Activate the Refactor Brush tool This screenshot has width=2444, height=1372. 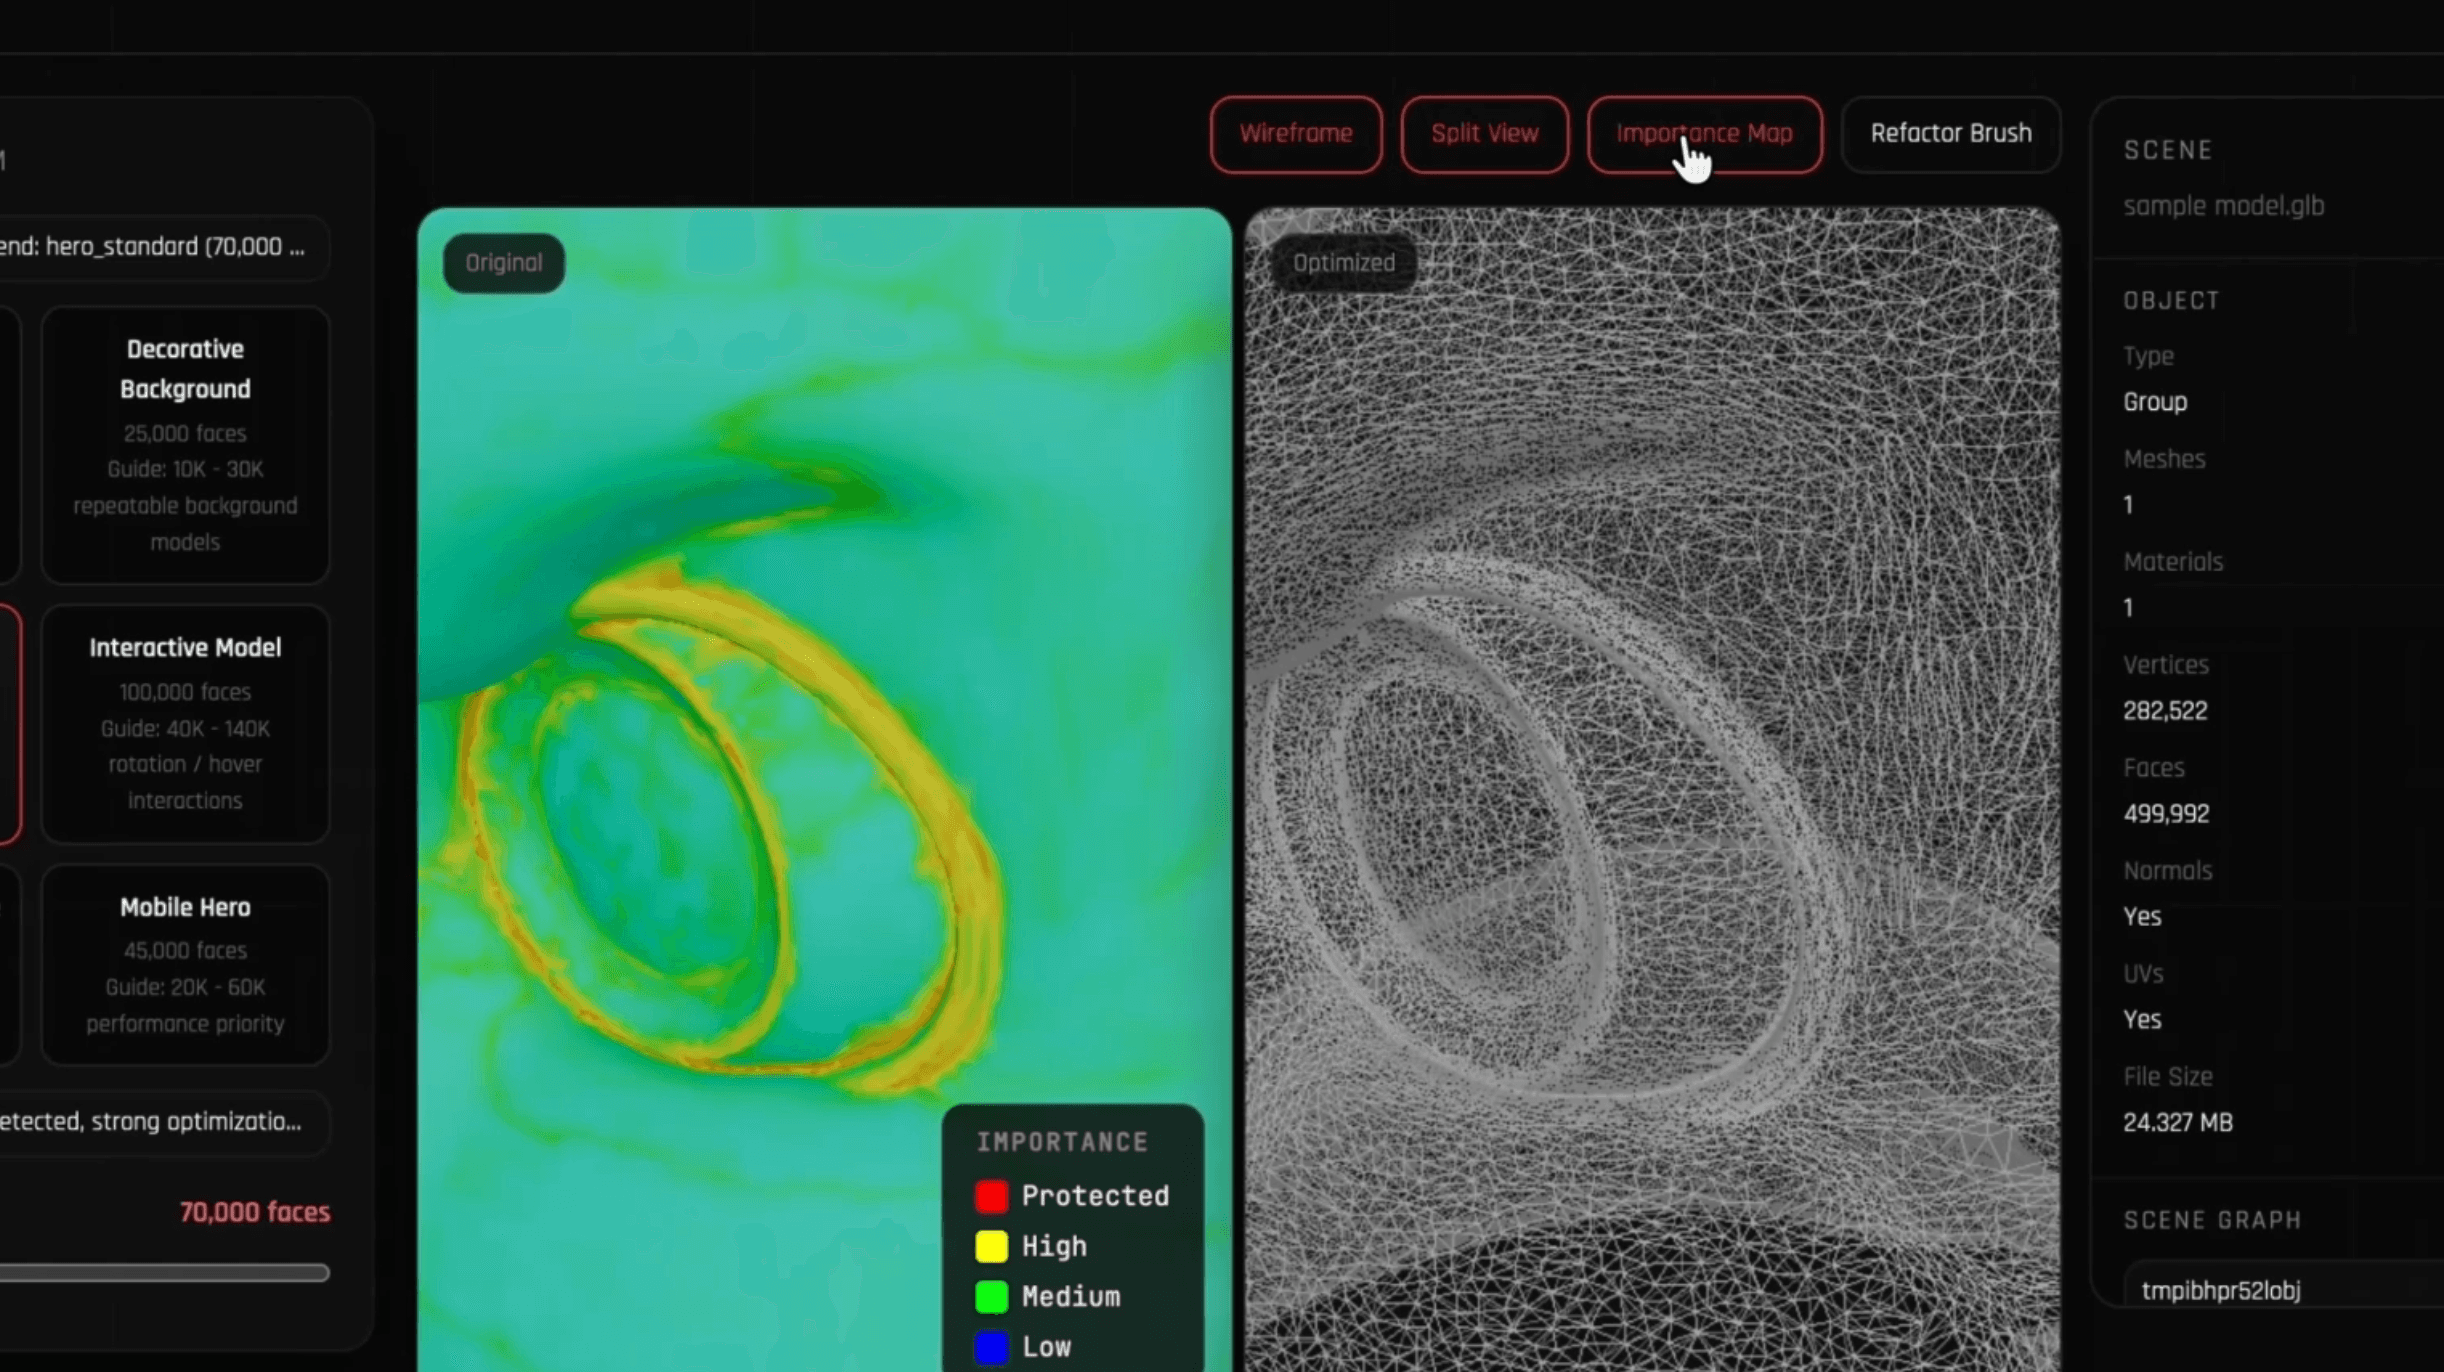(x=1950, y=134)
